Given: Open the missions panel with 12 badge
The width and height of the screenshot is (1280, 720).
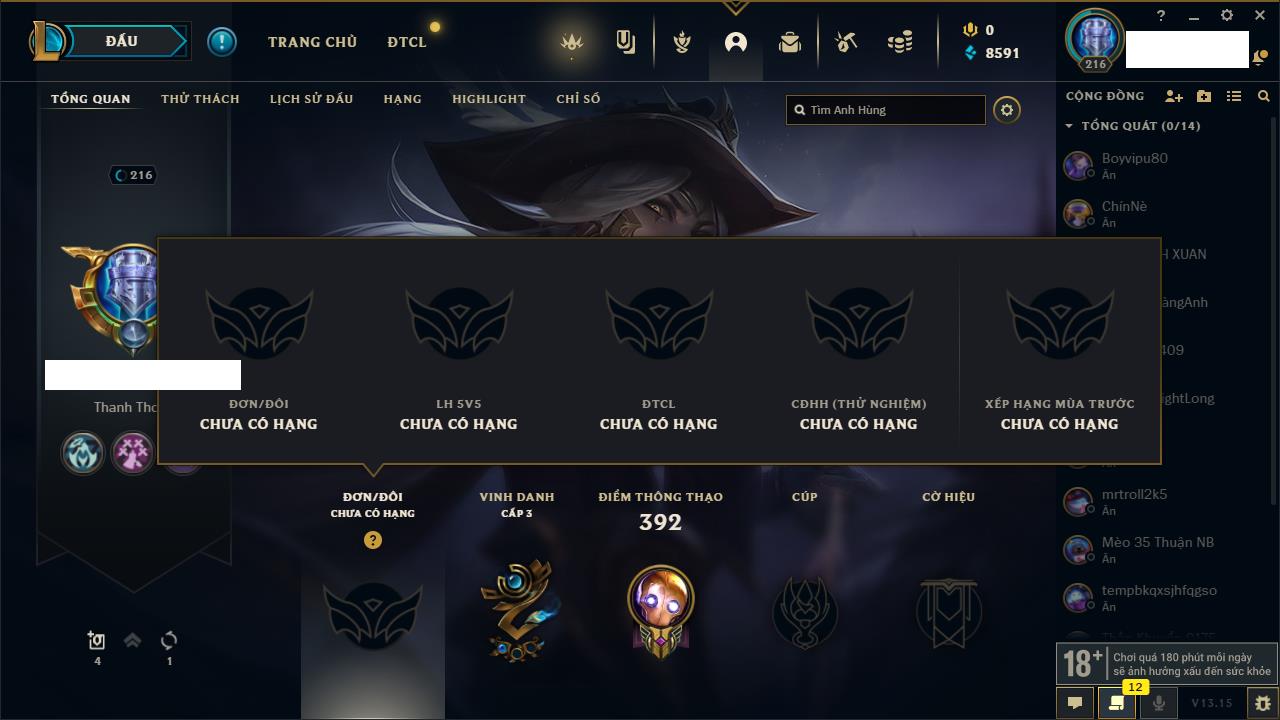Looking at the screenshot, I should (1116, 703).
